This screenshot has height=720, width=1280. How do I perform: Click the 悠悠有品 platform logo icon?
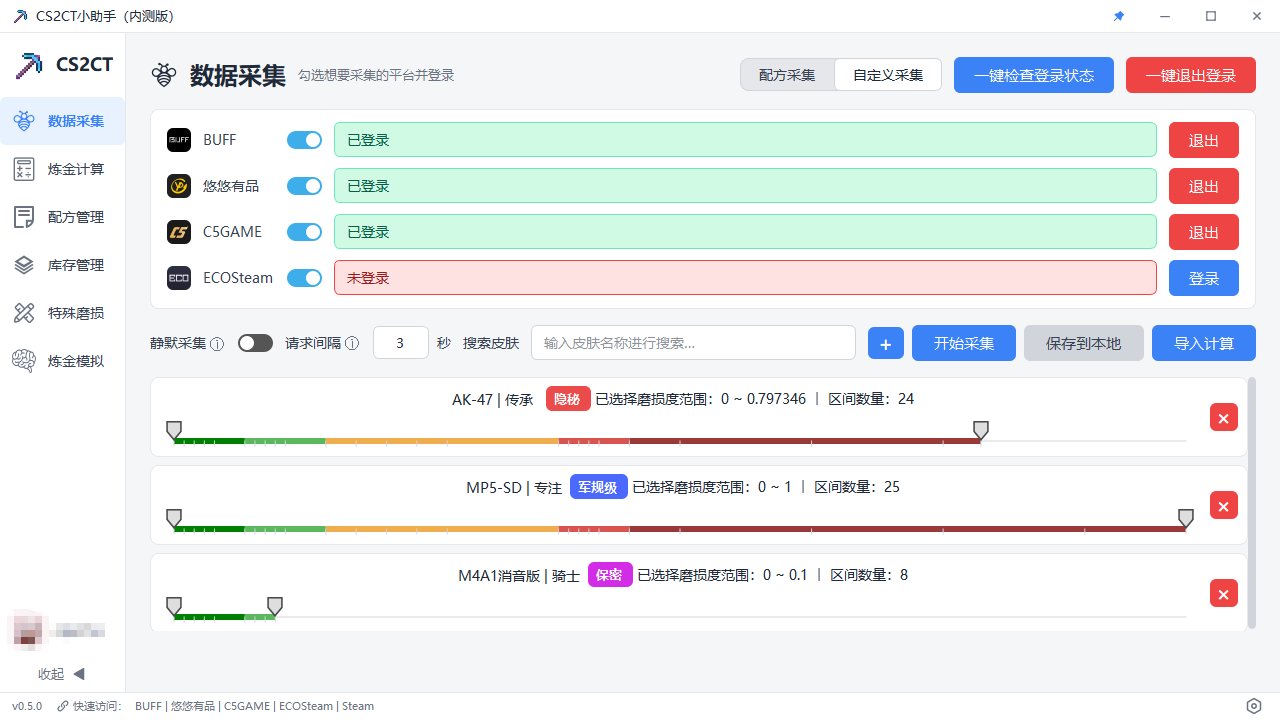tap(179, 186)
